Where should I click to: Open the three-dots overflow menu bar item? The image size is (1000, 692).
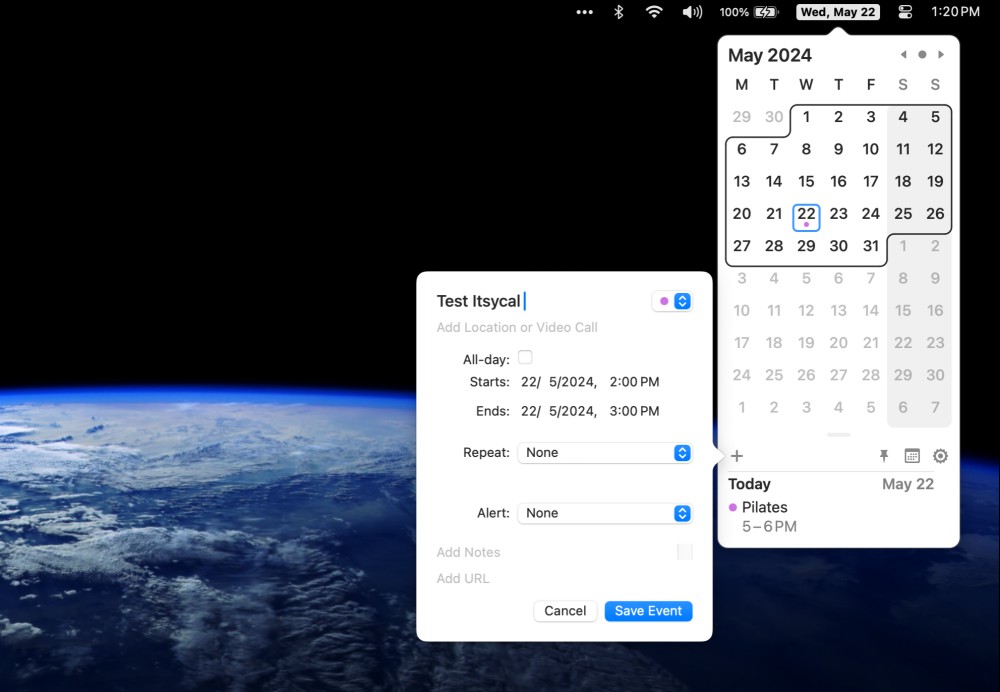[x=584, y=12]
